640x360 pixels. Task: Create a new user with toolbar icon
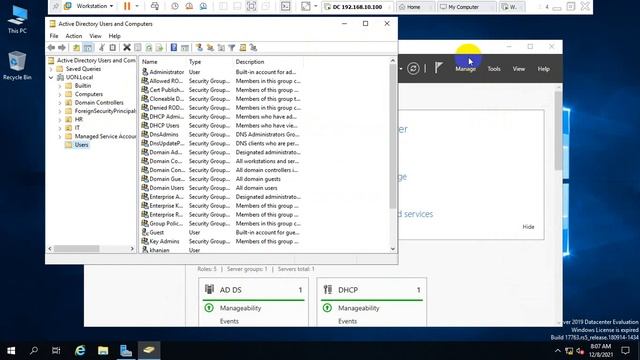(199, 48)
